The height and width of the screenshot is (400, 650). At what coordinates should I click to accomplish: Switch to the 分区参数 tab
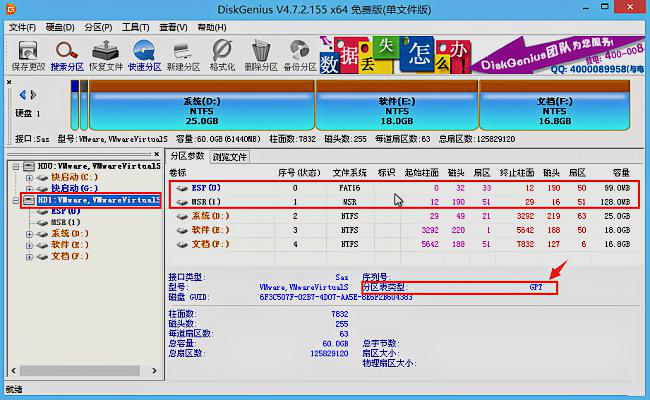[x=187, y=156]
